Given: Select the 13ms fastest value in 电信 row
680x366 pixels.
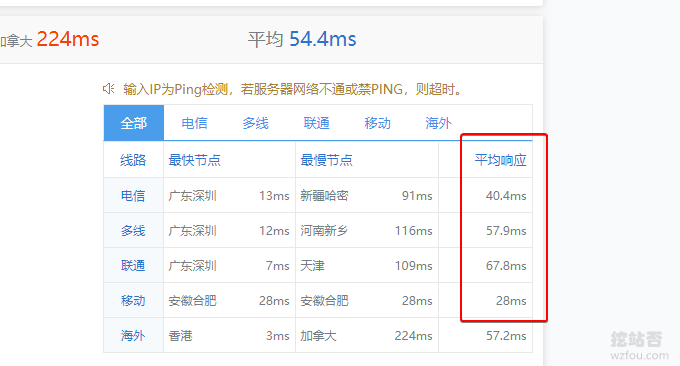Looking at the screenshot, I should tap(274, 196).
